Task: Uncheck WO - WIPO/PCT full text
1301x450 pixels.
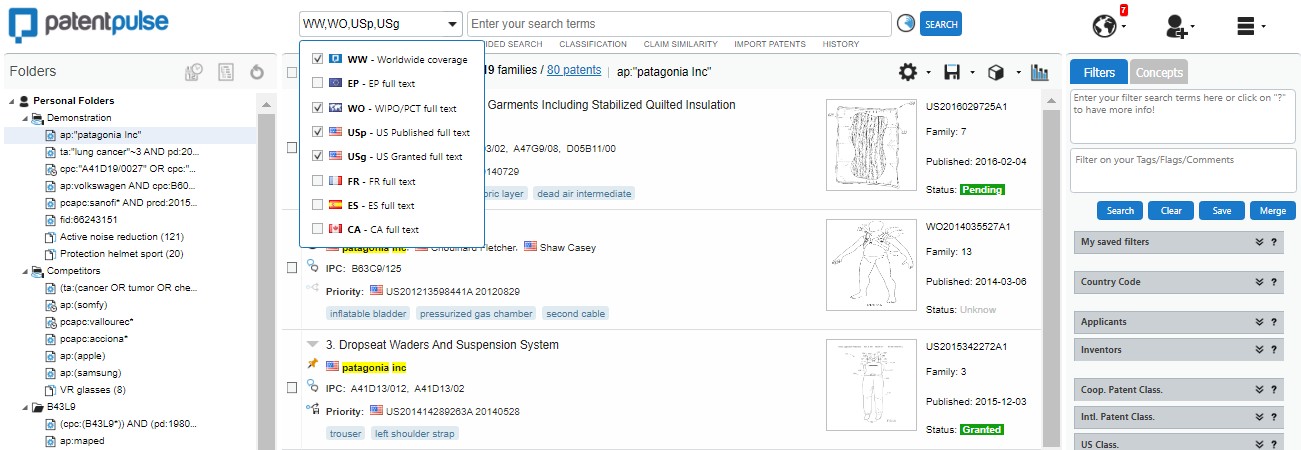Action: pyautogui.click(x=318, y=108)
